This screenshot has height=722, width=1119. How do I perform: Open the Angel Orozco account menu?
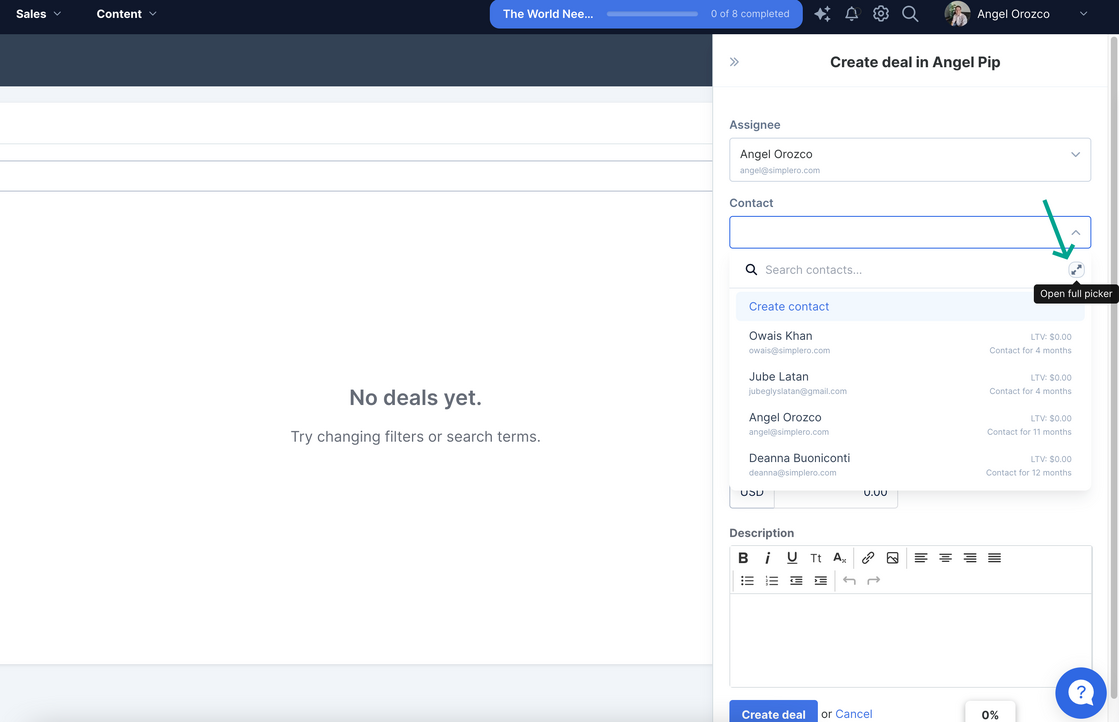click(x=1016, y=14)
